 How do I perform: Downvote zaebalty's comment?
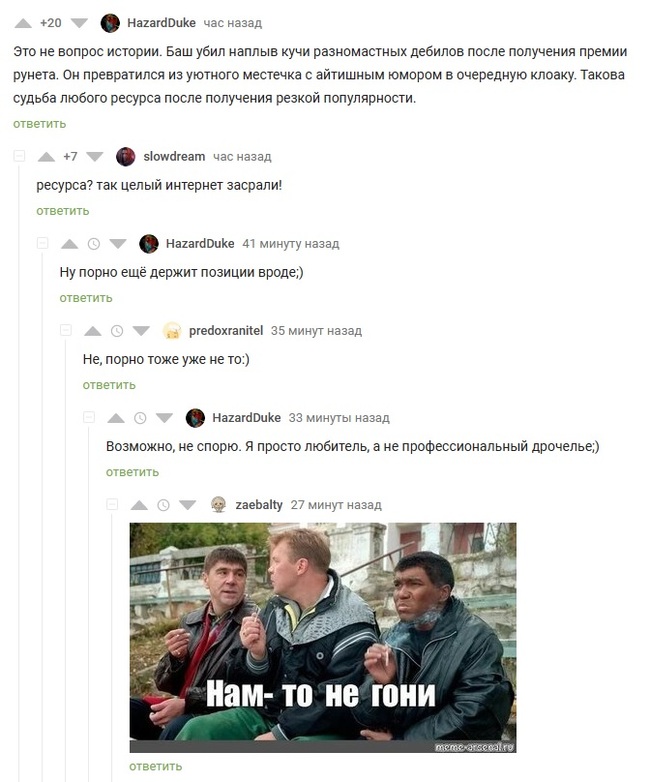coord(188,505)
